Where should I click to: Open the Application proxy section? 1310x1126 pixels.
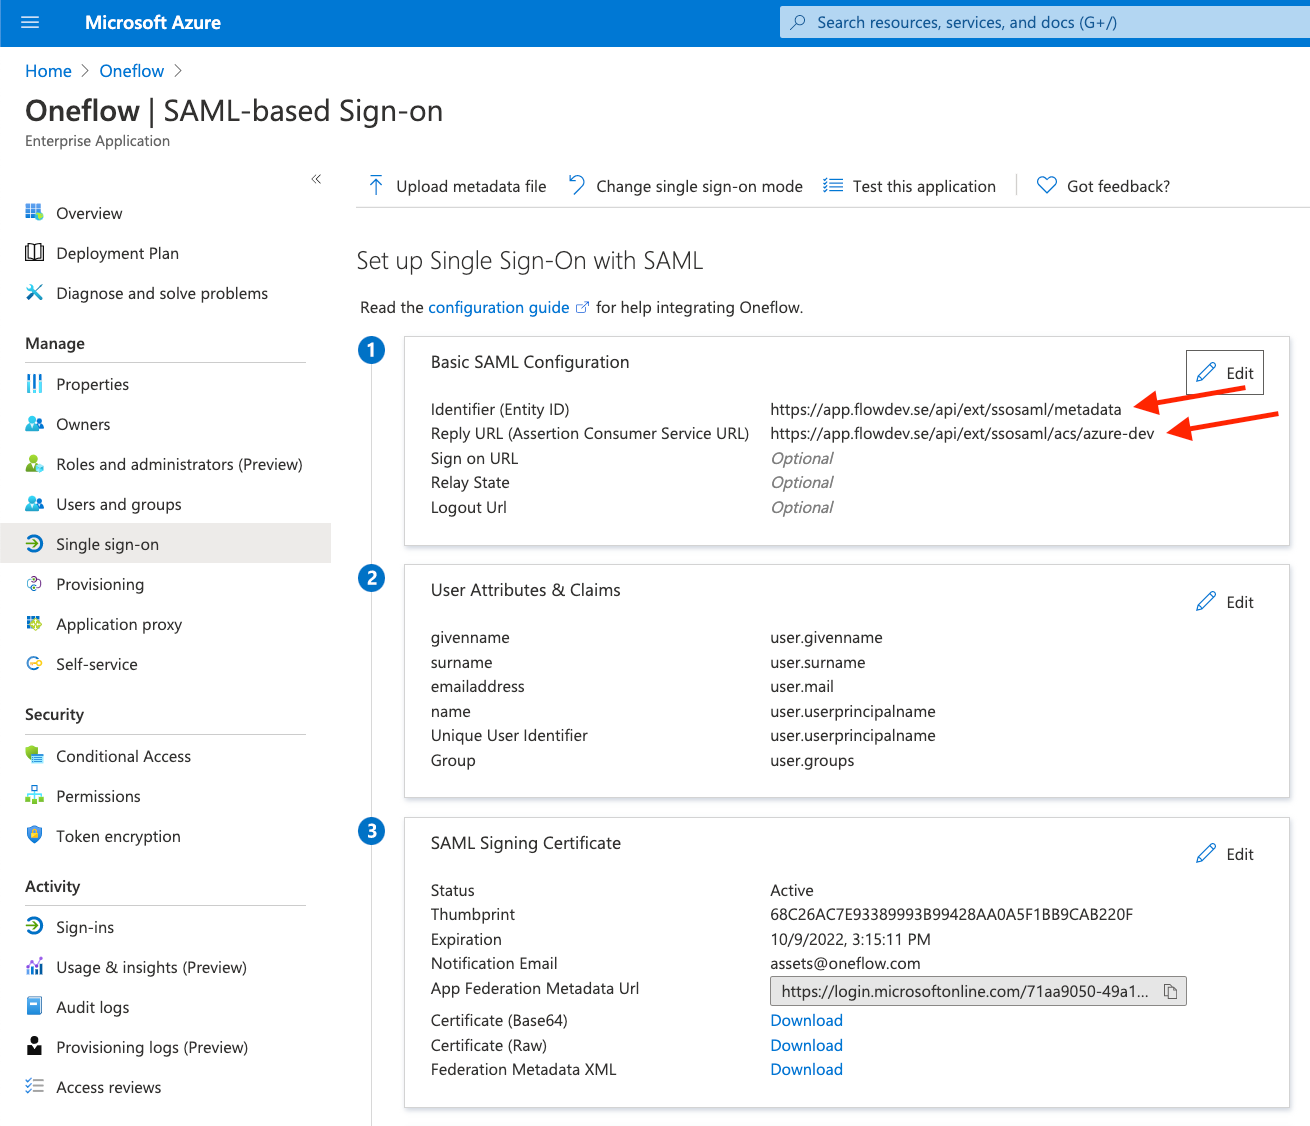point(119,624)
